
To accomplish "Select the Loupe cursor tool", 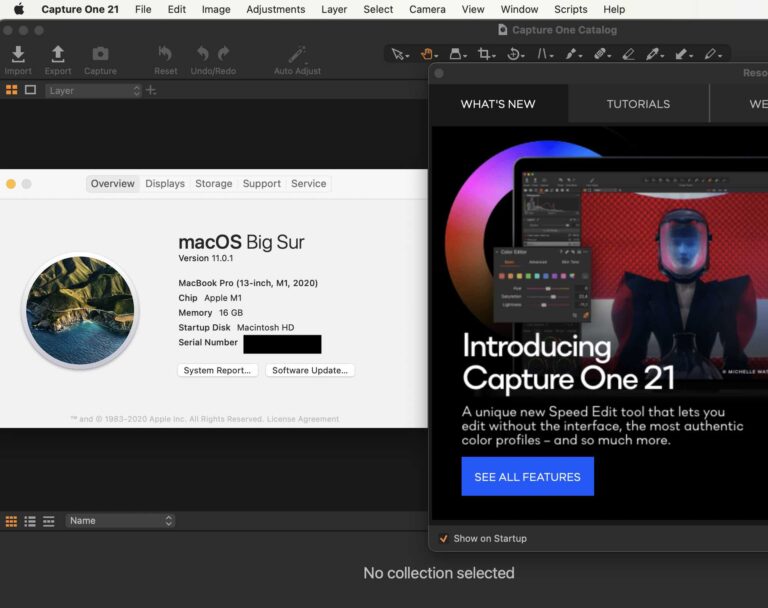I will point(455,54).
